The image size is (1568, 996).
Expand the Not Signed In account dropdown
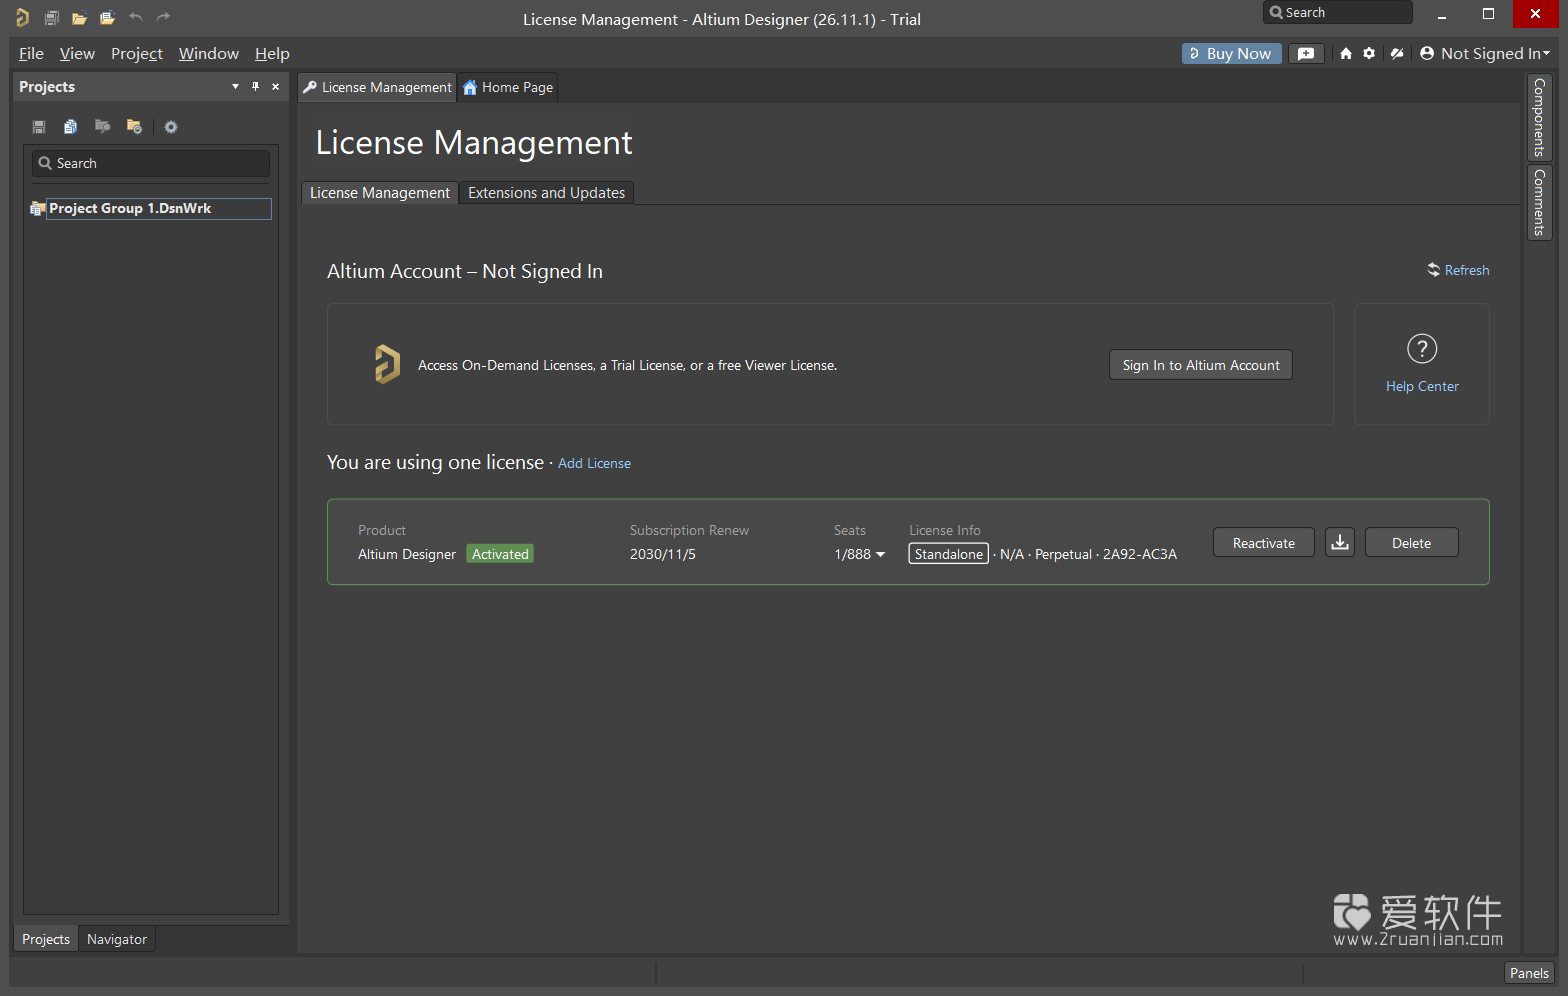click(1485, 54)
